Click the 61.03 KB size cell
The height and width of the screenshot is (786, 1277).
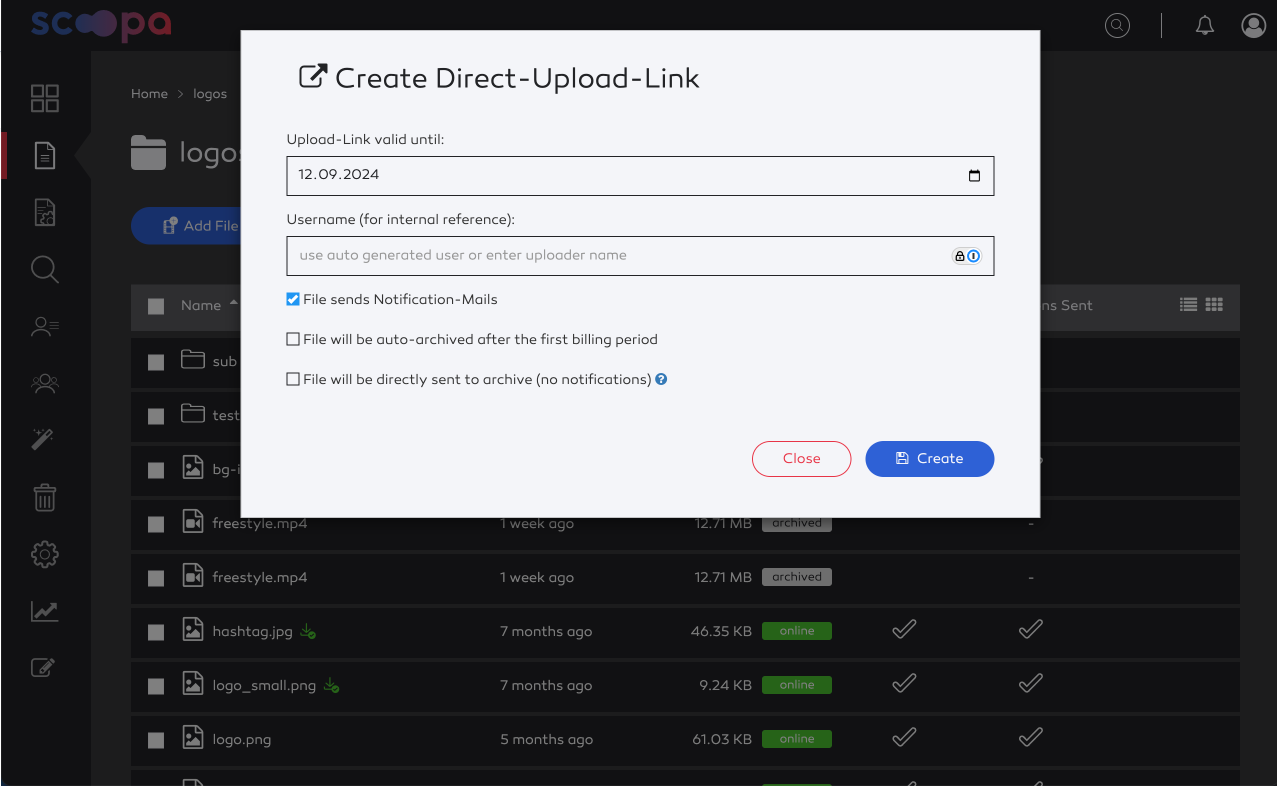[721, 740]
